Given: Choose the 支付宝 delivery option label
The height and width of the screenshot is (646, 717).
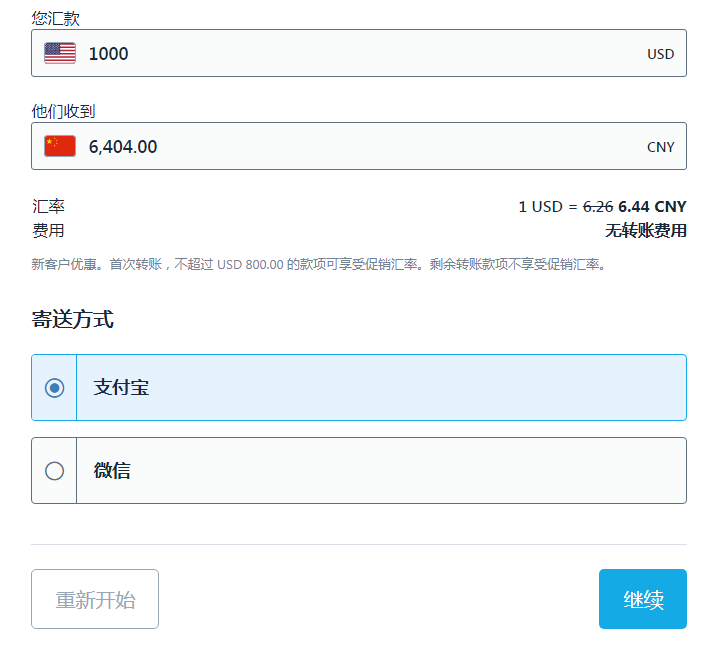Looking at the screenshot, I should tap(122, 388).
